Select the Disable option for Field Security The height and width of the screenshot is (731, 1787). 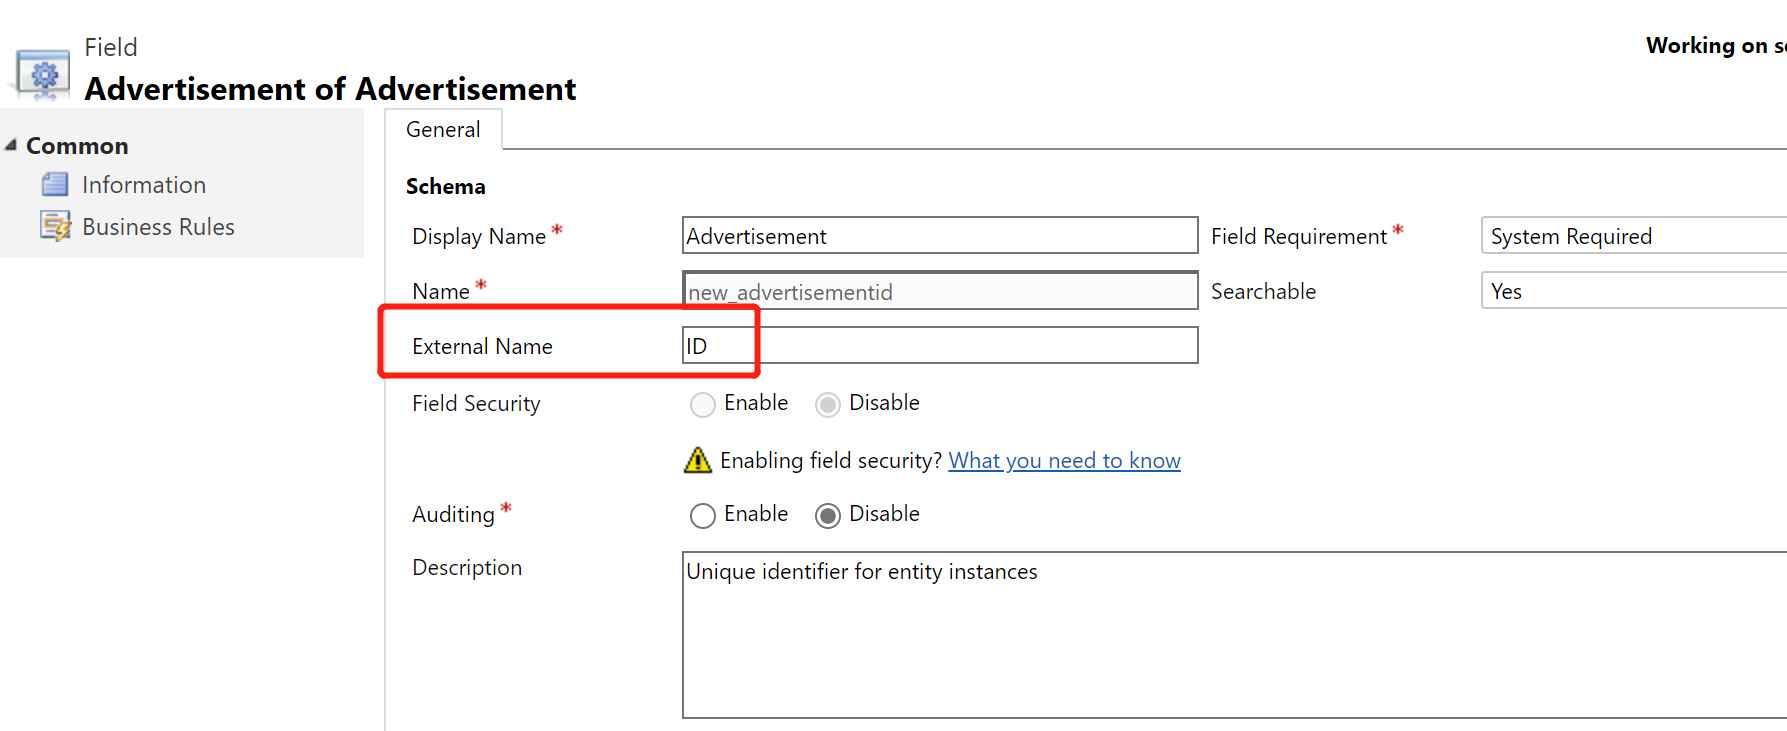coord(828,404)
